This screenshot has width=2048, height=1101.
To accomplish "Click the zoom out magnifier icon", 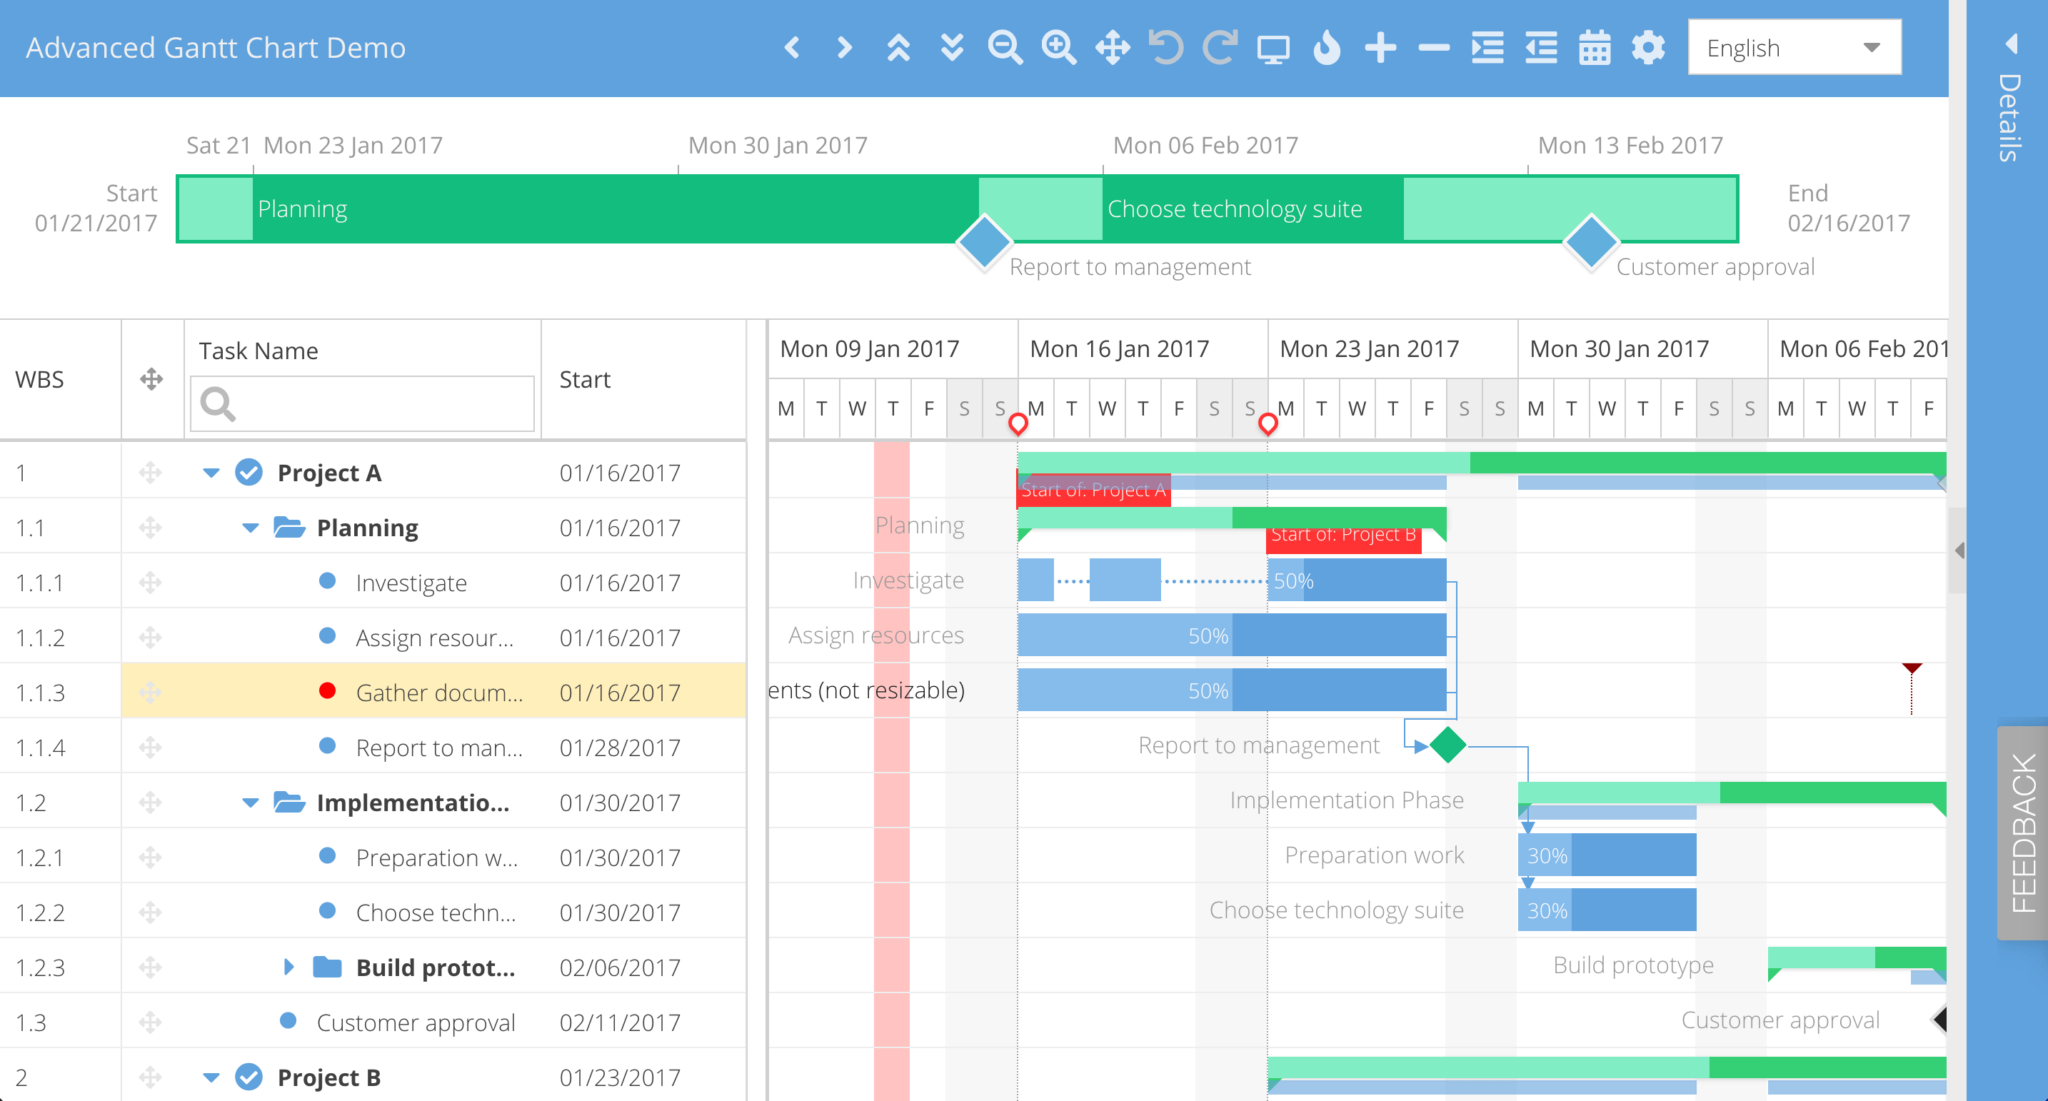I will [x=1005, y=47].
